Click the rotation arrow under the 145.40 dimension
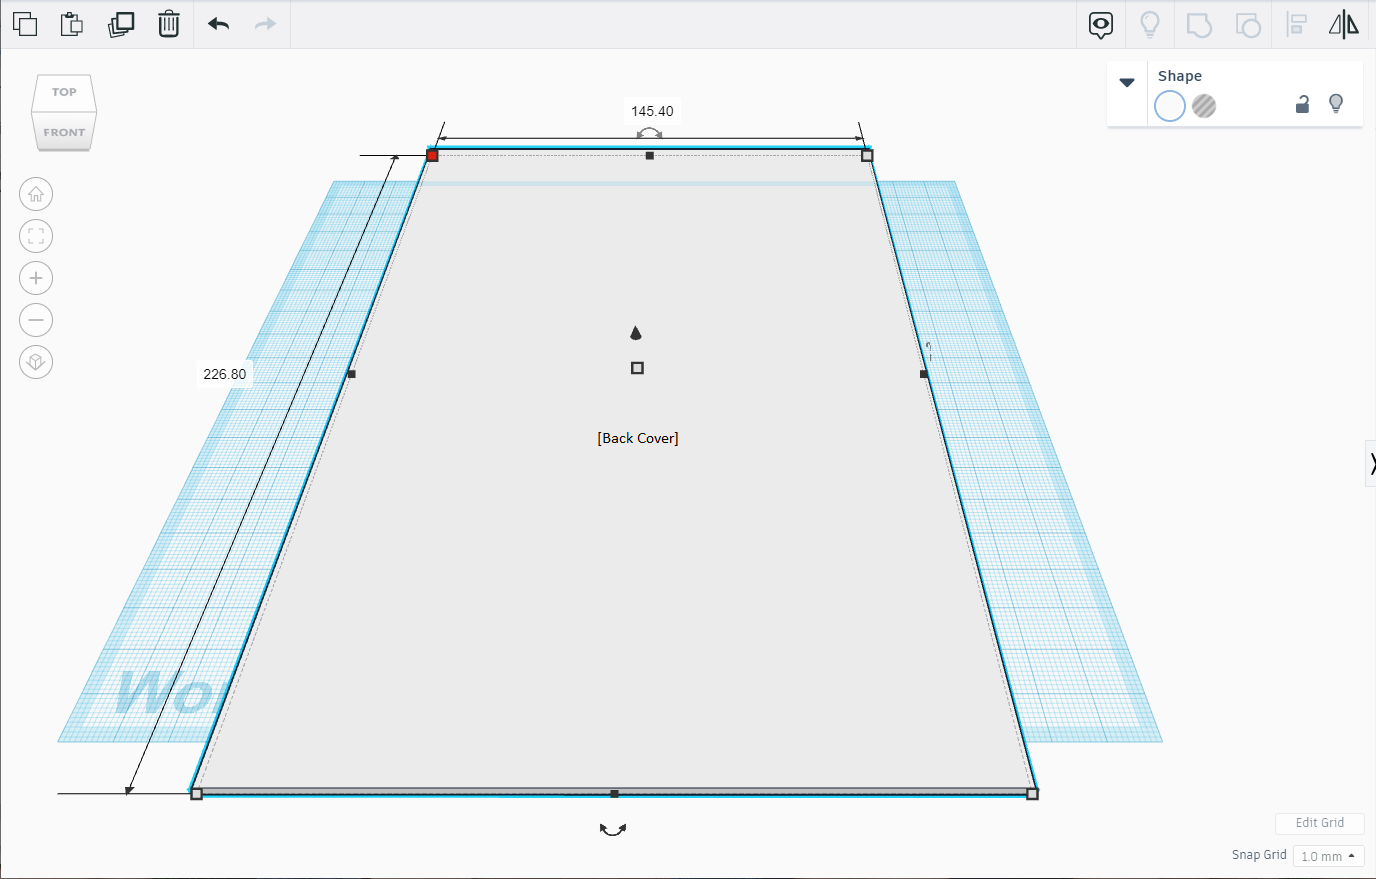 [649, 133]
